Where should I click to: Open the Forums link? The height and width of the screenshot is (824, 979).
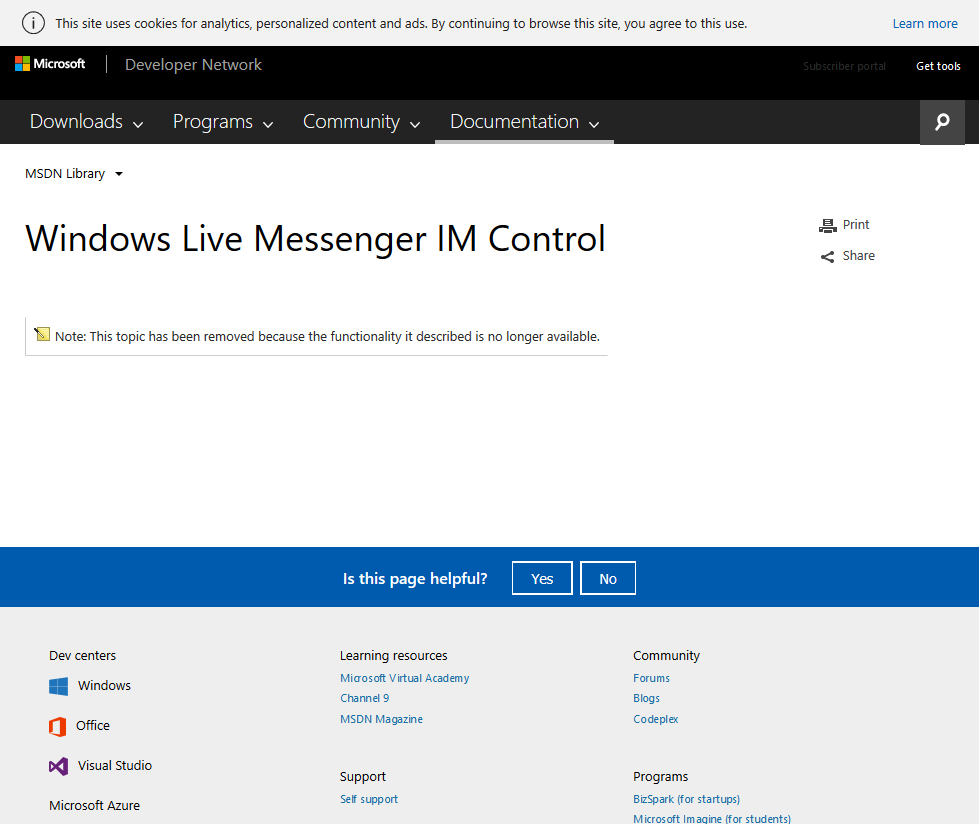click(x=651, y=678)
